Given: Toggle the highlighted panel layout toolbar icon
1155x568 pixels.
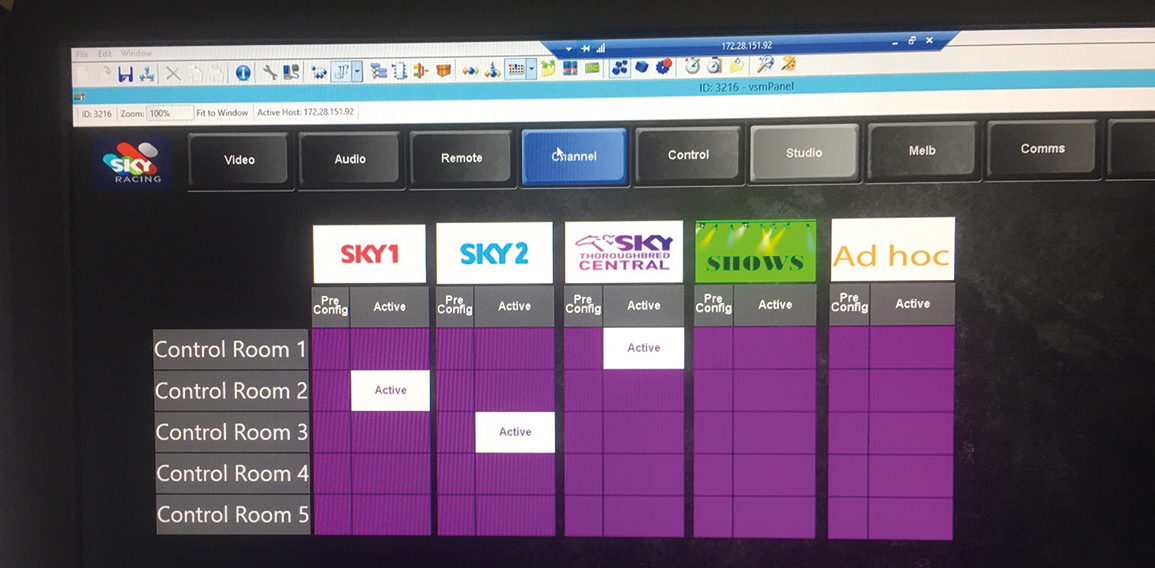Looking at the screenshot, I should (343, 71).
